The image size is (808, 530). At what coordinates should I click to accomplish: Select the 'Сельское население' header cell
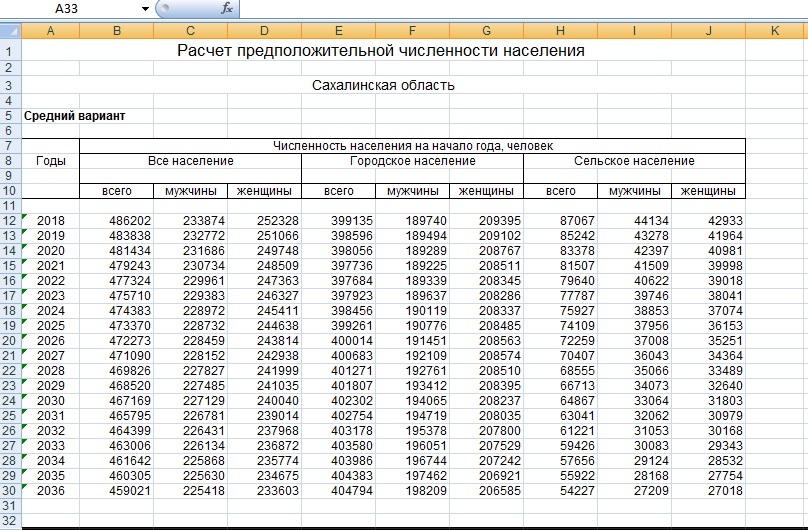coord(634,161)
